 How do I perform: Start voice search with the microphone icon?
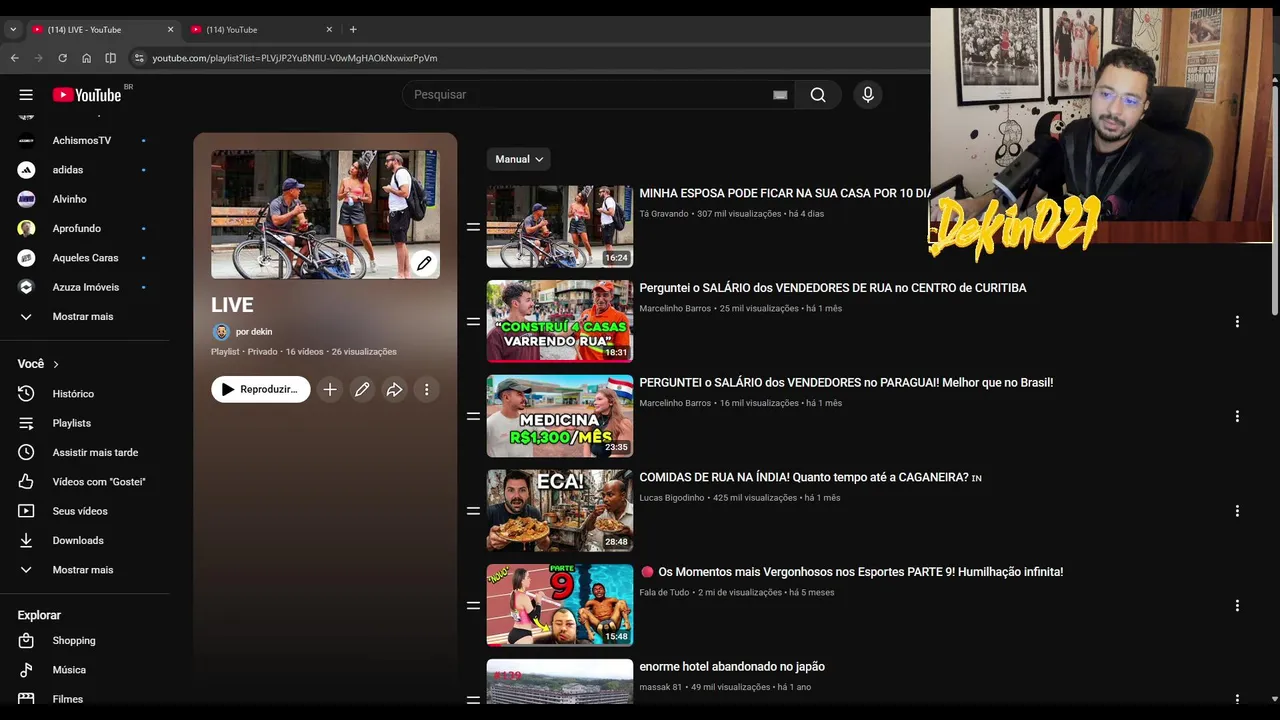868,95
